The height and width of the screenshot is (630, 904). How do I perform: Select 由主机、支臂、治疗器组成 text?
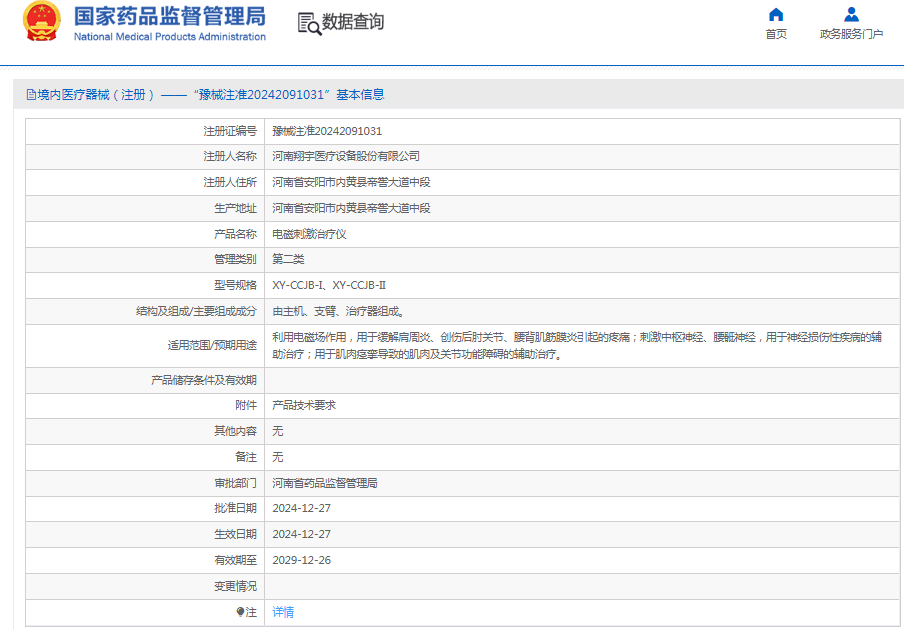coord(338,311)
